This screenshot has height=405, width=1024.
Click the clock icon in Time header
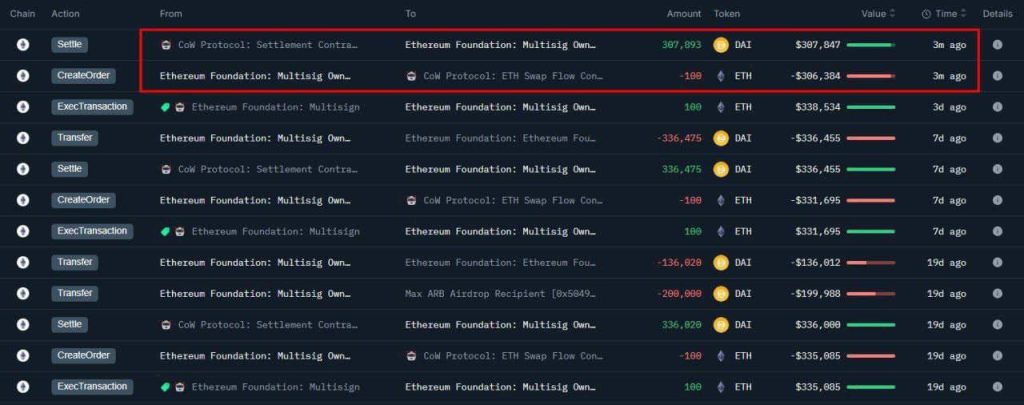[926, 14]
